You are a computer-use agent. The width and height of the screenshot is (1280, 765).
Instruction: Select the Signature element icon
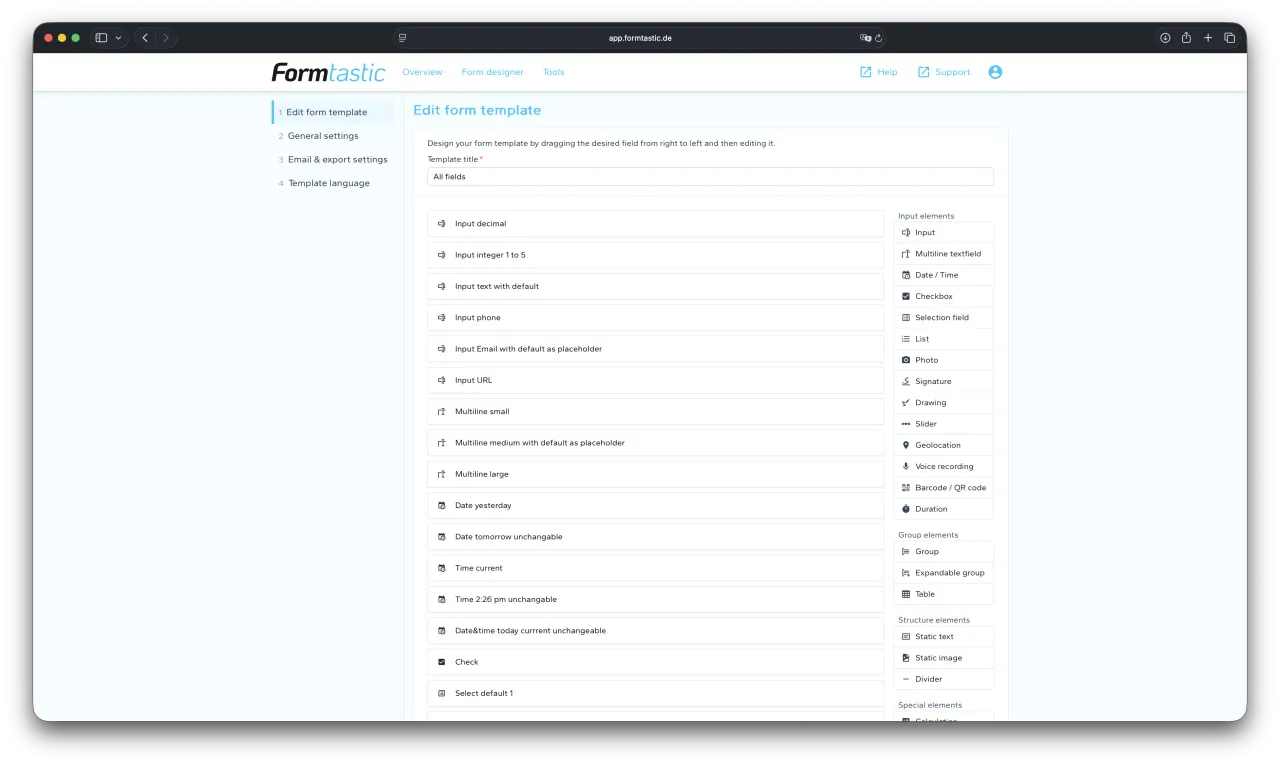(x=906, y=381)
